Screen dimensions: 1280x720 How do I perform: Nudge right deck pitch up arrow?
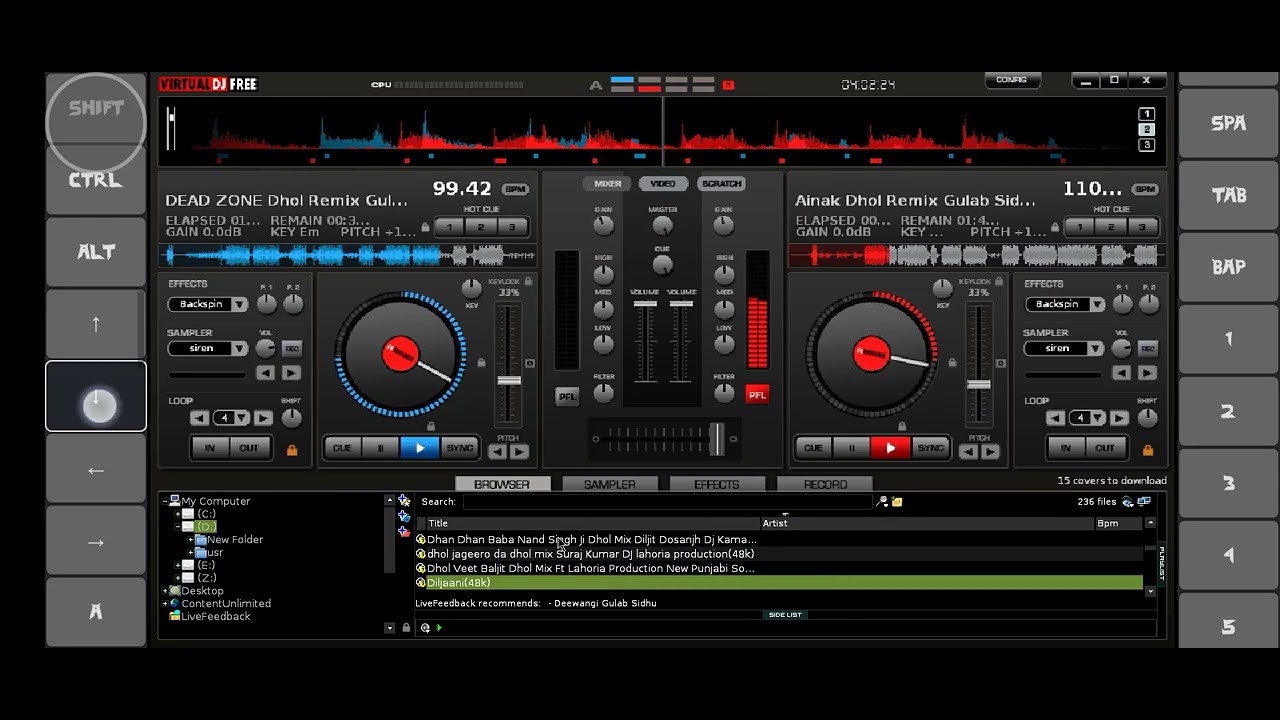click(x=989, y=451)
